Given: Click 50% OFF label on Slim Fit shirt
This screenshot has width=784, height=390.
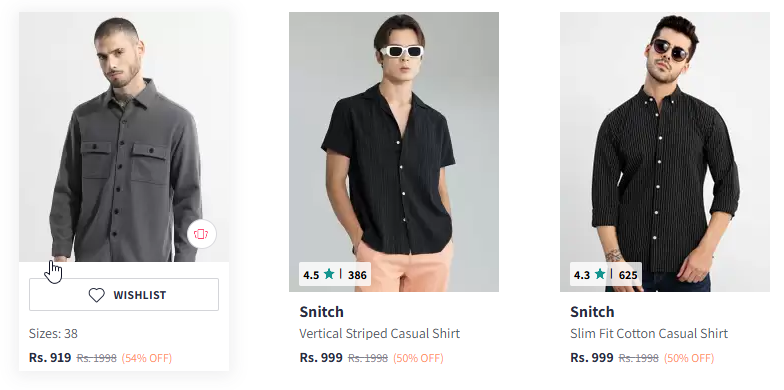Looking at the screenshot, I should (689, 358).
